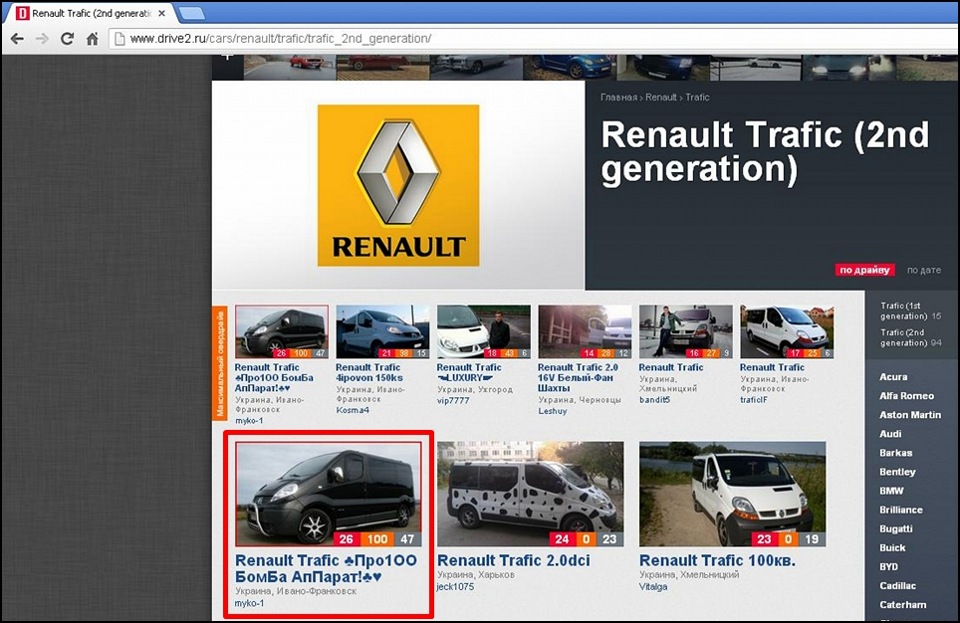Open large photo of spotted Trafic 2.0dci
960x623 pixels.
[530, 494]
